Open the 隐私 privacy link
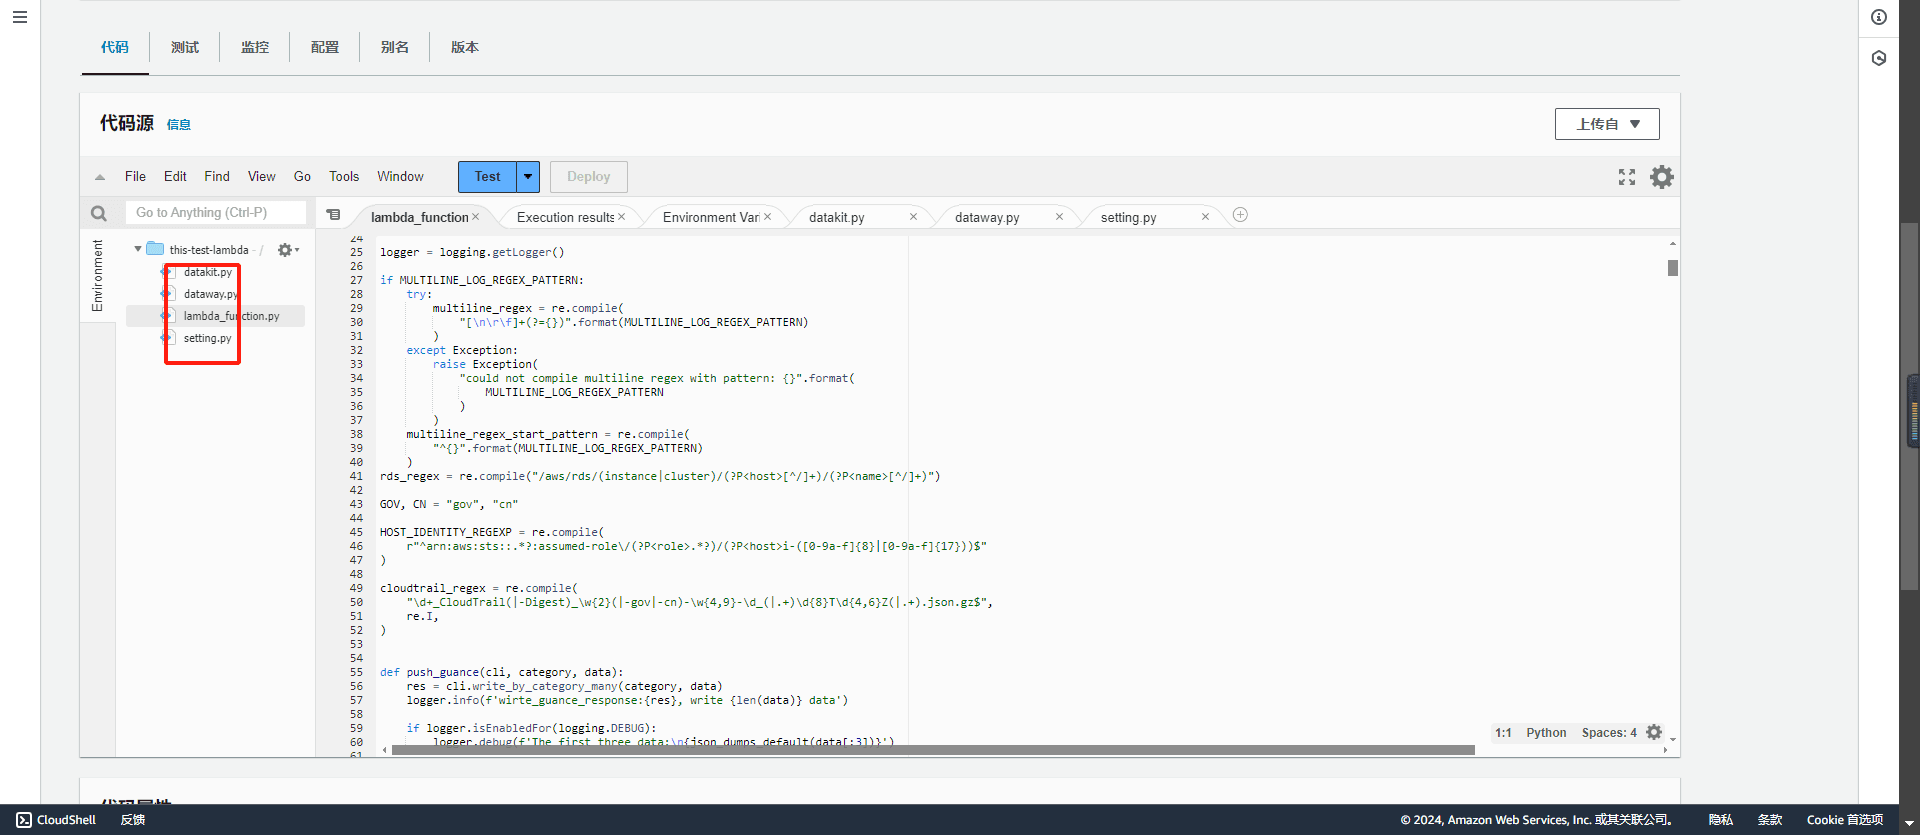Screen dimensions: 1920x835 click(x=1721, y=820)
